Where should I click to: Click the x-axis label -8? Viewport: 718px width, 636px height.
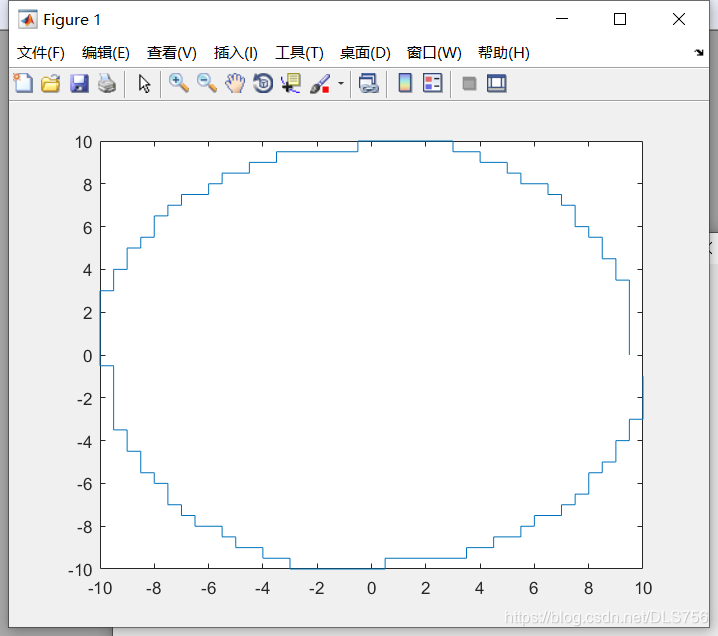153,588
